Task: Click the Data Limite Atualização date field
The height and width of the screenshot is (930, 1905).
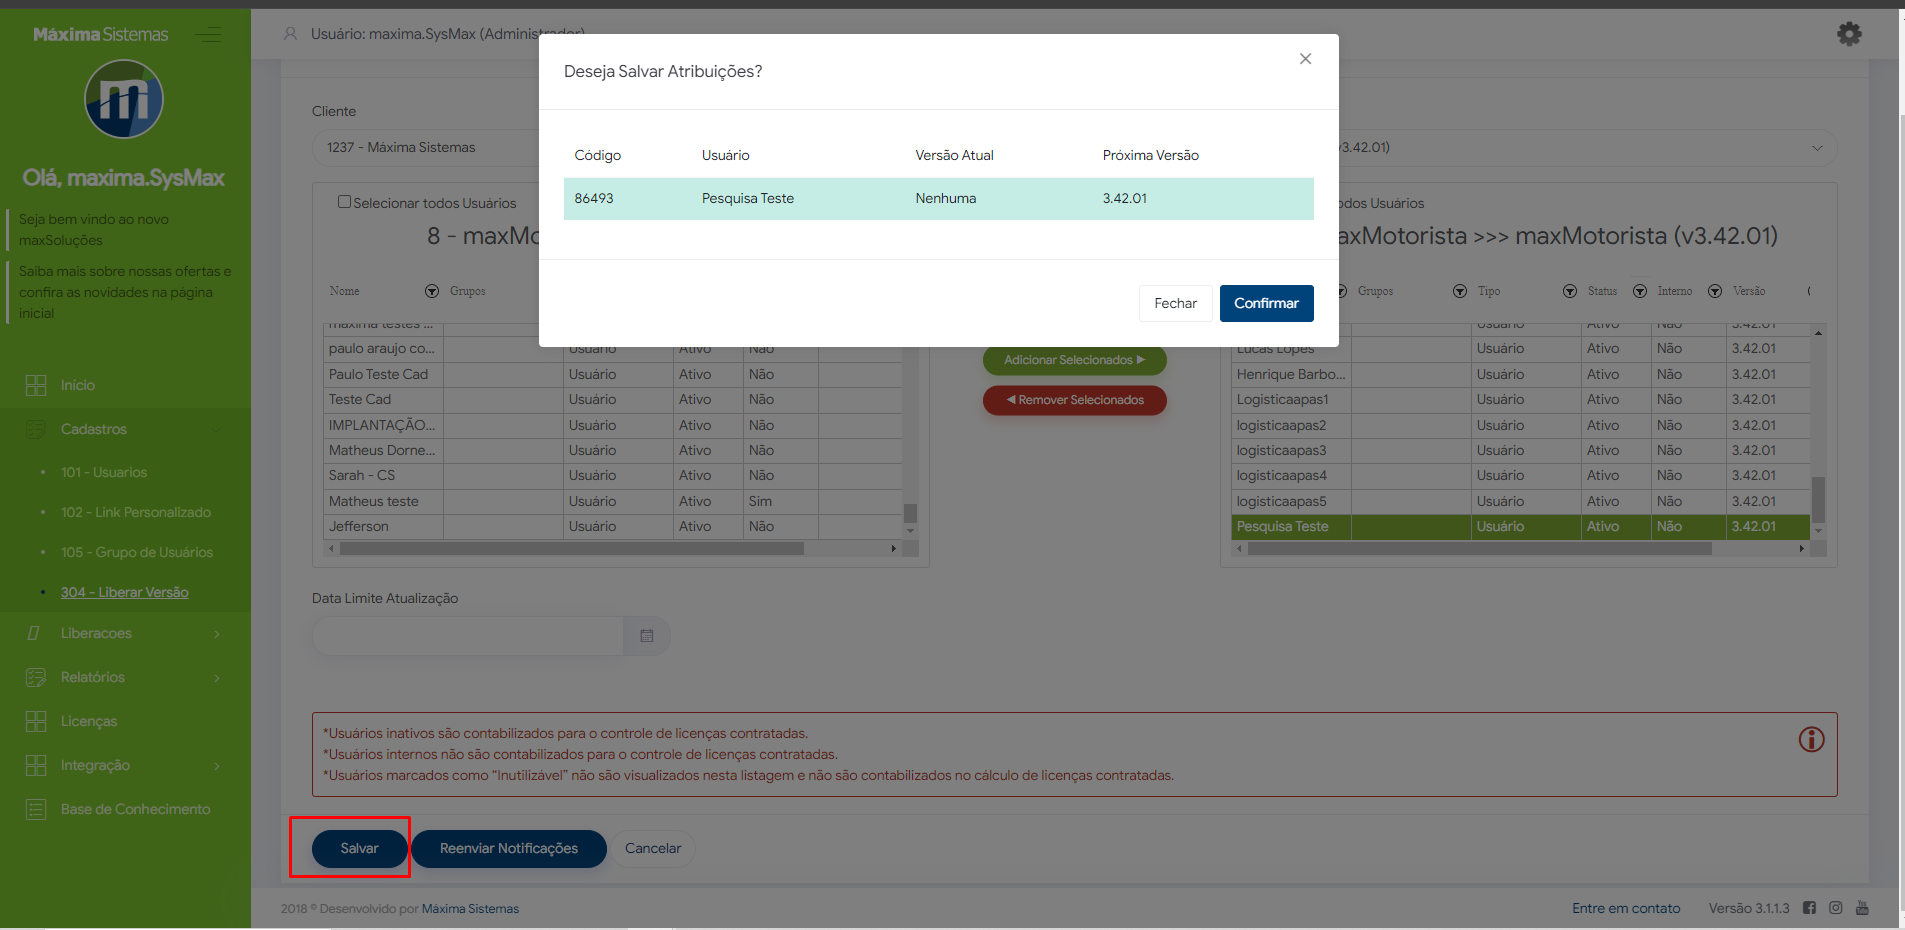Action: pos(468,636)
